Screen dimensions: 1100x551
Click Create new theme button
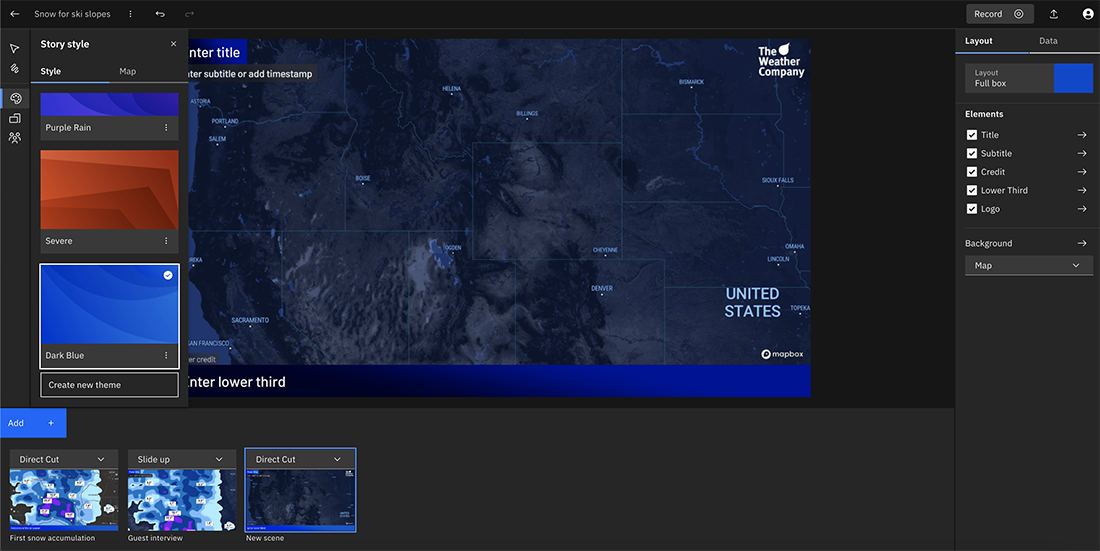(109, 385)
